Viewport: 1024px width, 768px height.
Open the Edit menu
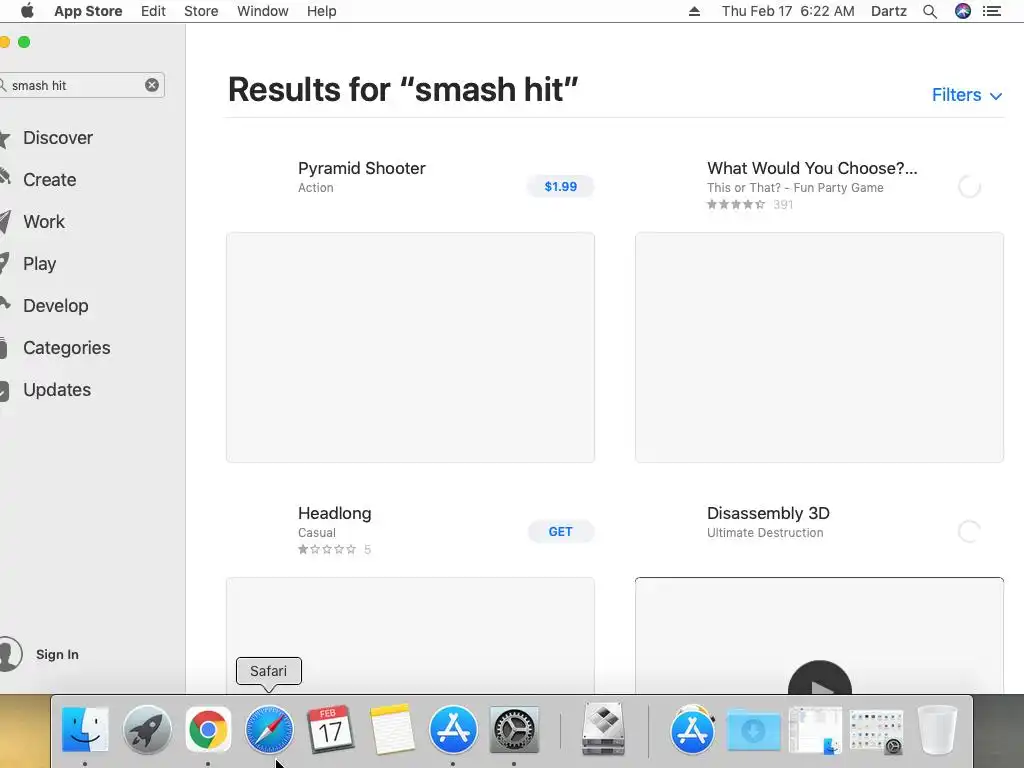coord(153,11)
